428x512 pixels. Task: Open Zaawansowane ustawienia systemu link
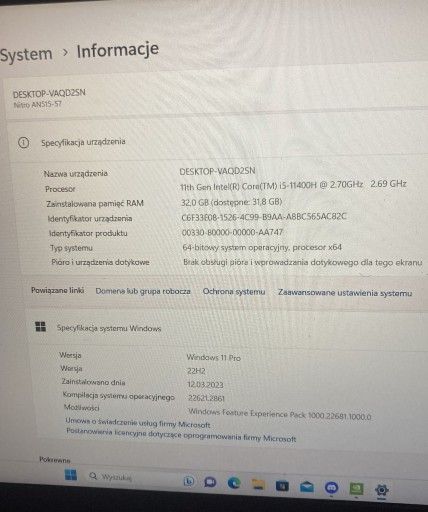(345, 293)
